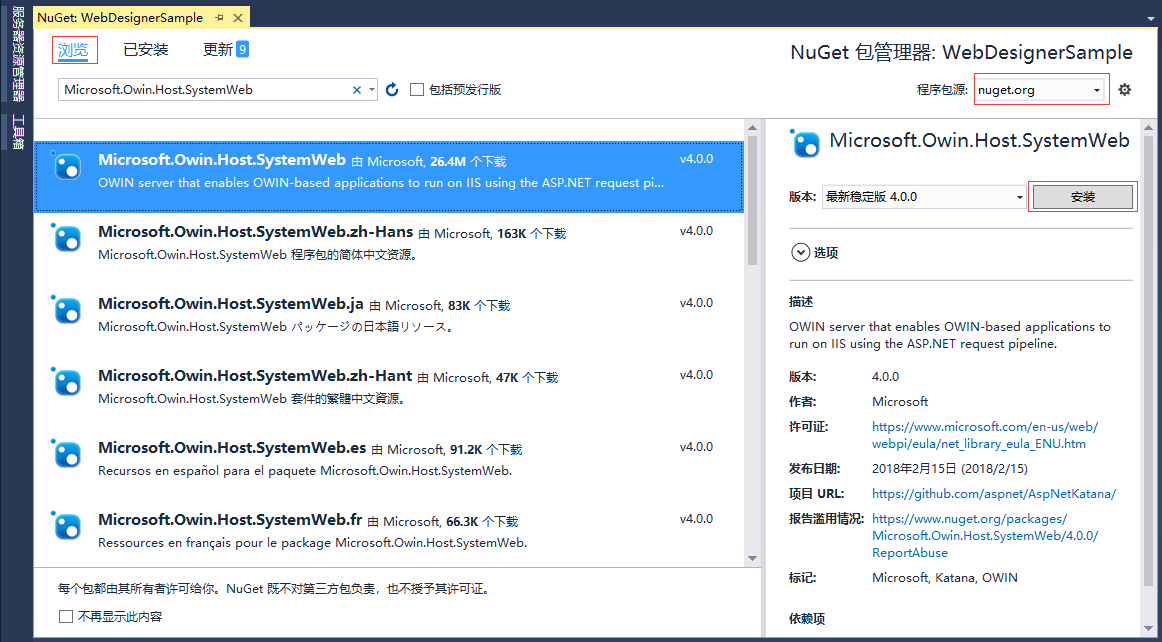Click the selected Microsoft.Owin.Host.SystemWeb package icon

66,165
